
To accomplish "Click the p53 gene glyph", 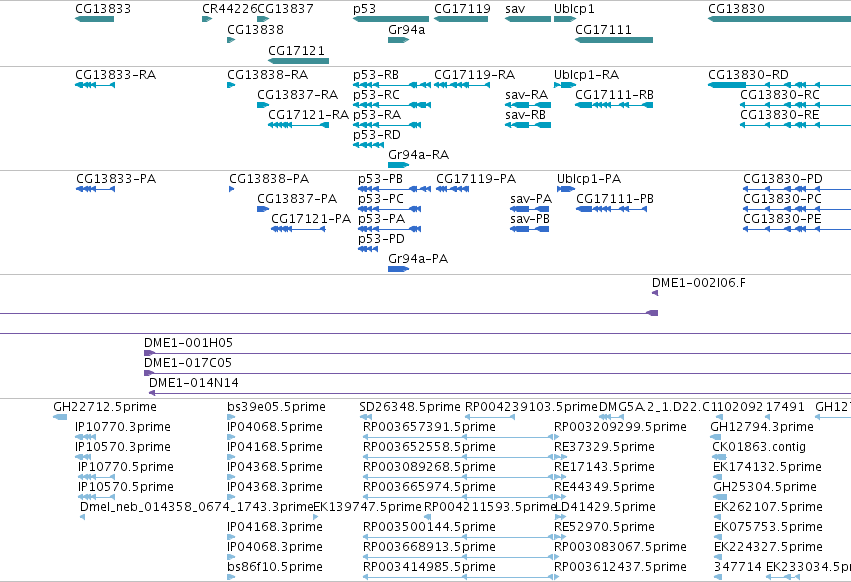I will [x=391, y=19].
